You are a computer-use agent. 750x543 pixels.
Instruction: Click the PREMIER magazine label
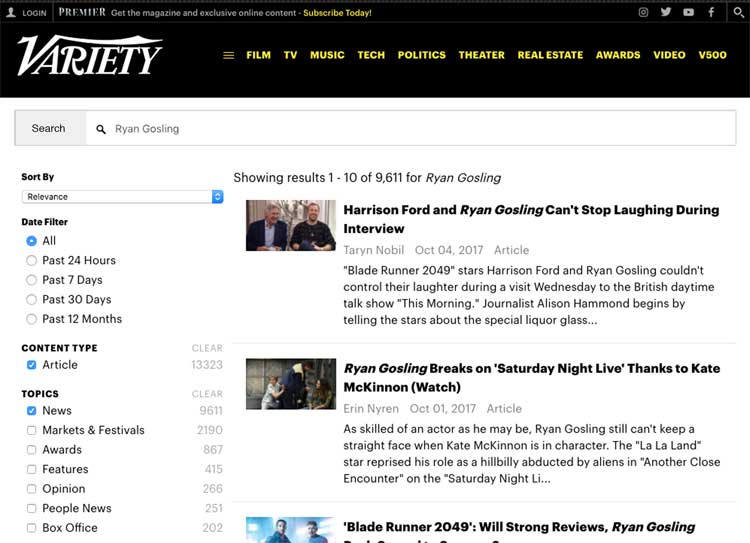tap(82, 12)
